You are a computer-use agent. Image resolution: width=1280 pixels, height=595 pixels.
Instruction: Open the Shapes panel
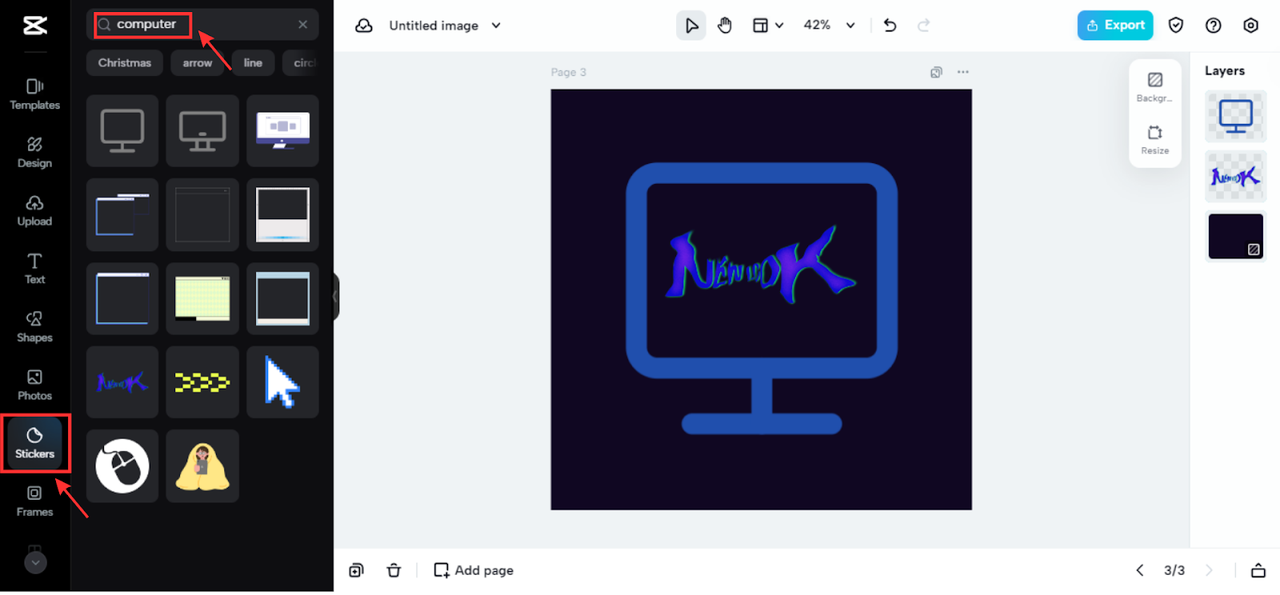tap(34, 326)
